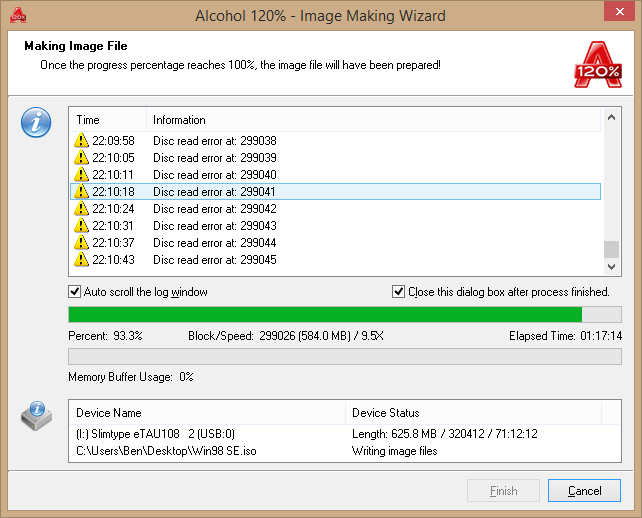Click warning icon for 22:10:31 entry
The width and height of the screenshot is (642, 518).
[81, 225]
